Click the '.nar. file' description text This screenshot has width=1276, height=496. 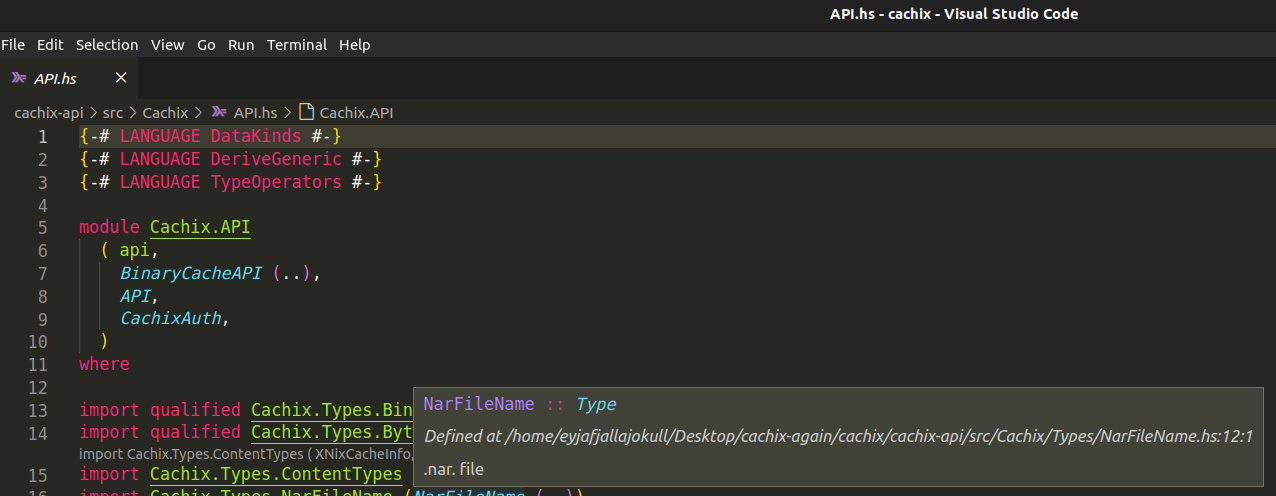453,469
